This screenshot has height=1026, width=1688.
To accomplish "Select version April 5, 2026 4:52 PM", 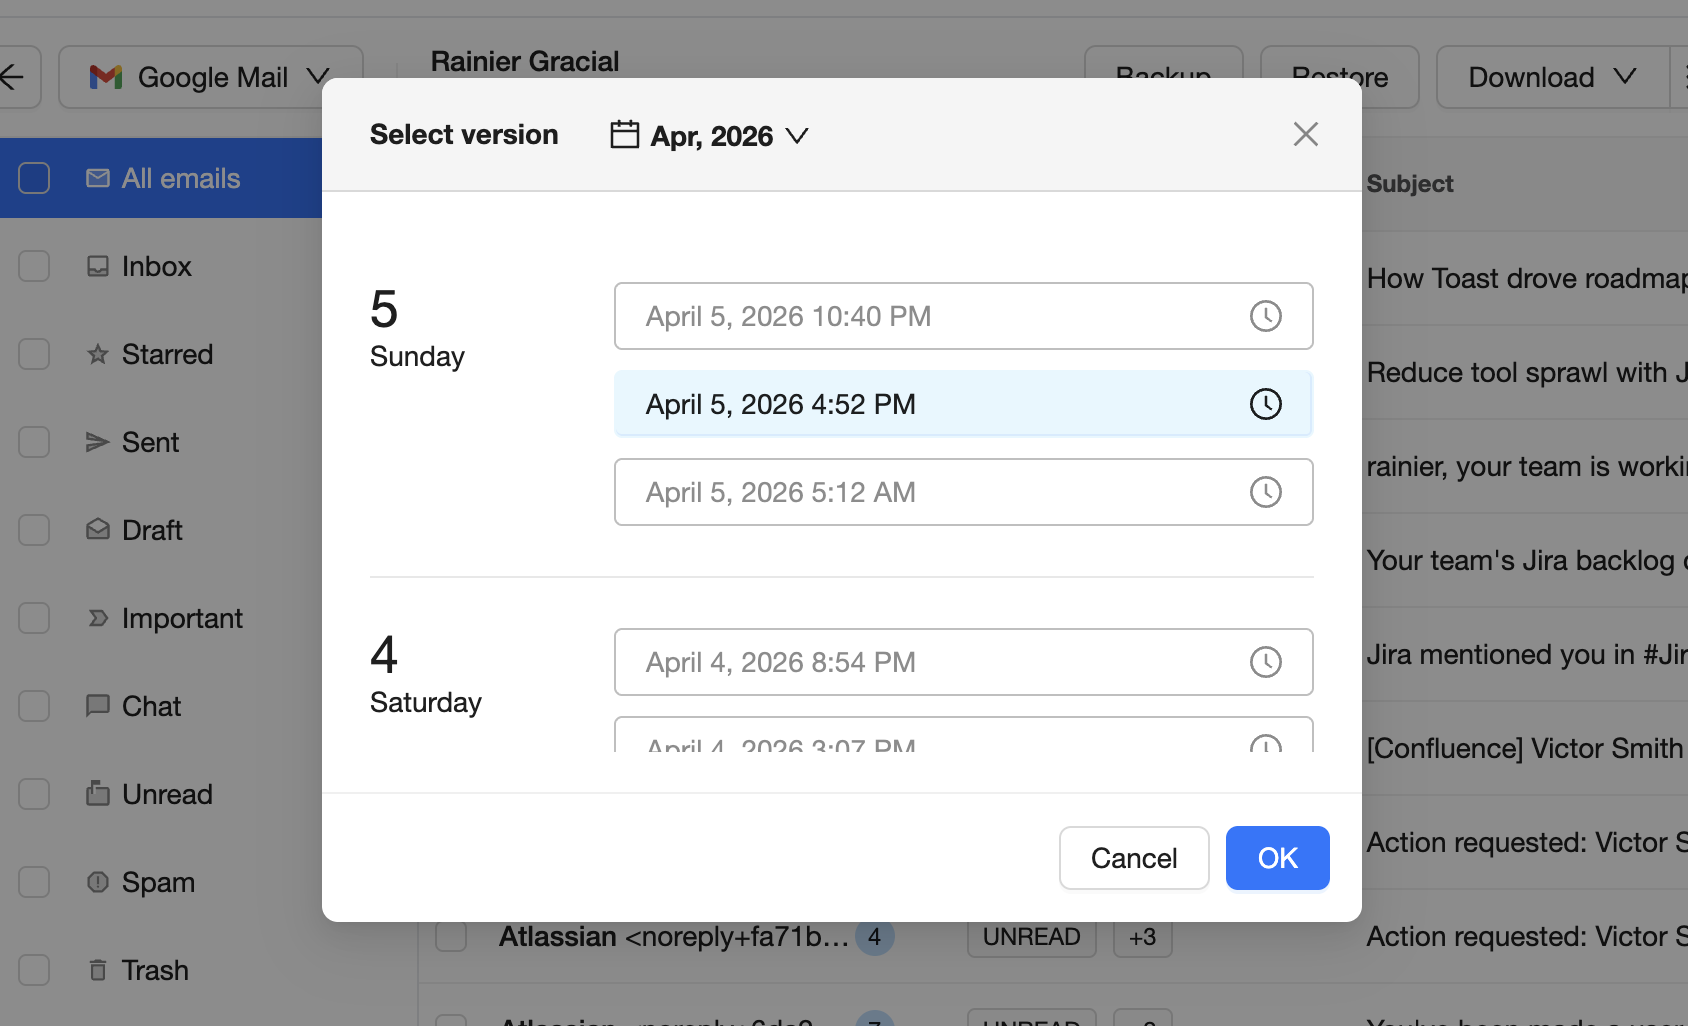I will pos(963,404).
